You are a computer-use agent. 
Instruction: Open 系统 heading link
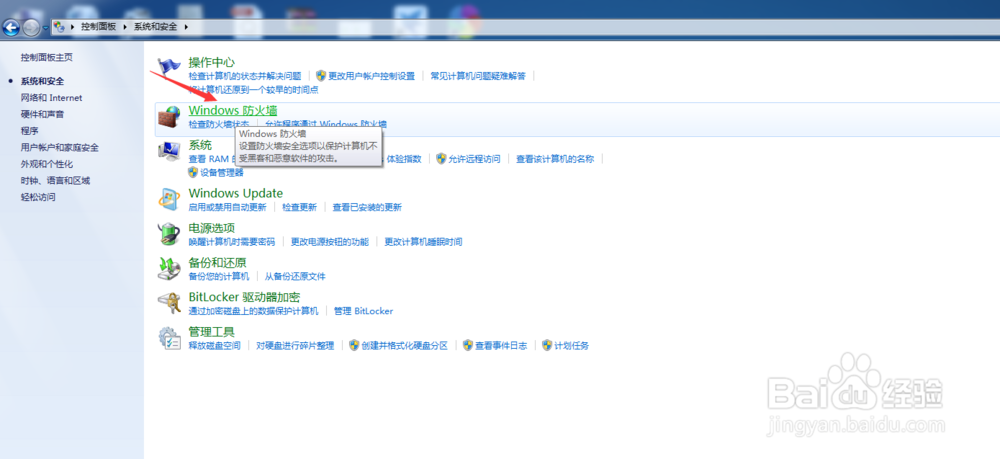coord(200,145)
